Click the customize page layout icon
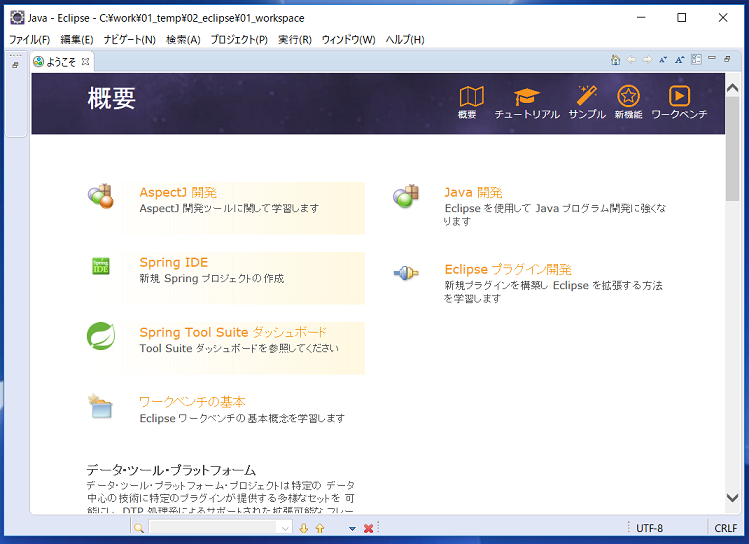 (x=696, y=60)
